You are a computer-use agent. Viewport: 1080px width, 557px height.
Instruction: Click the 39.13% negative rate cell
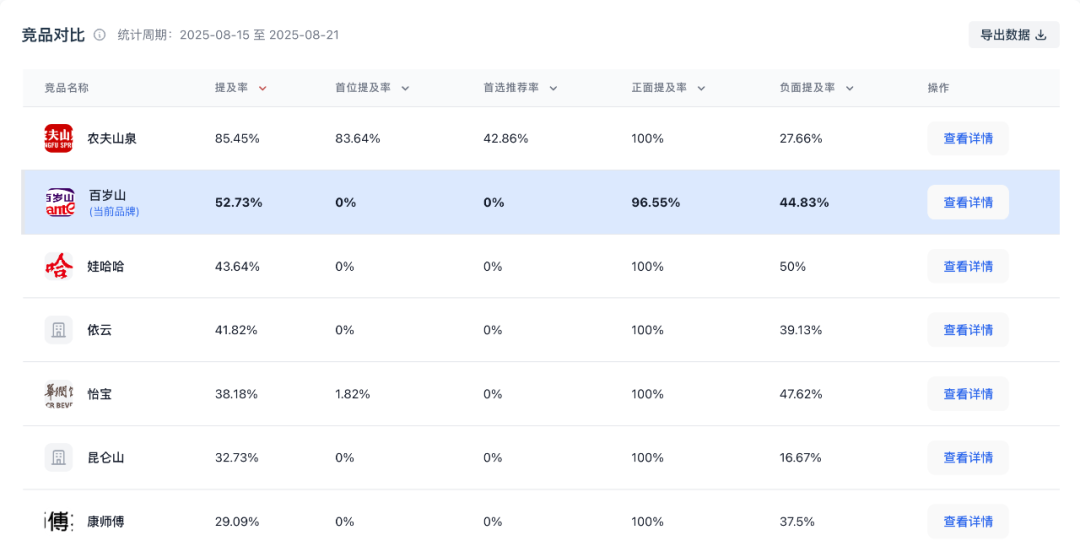800,330
